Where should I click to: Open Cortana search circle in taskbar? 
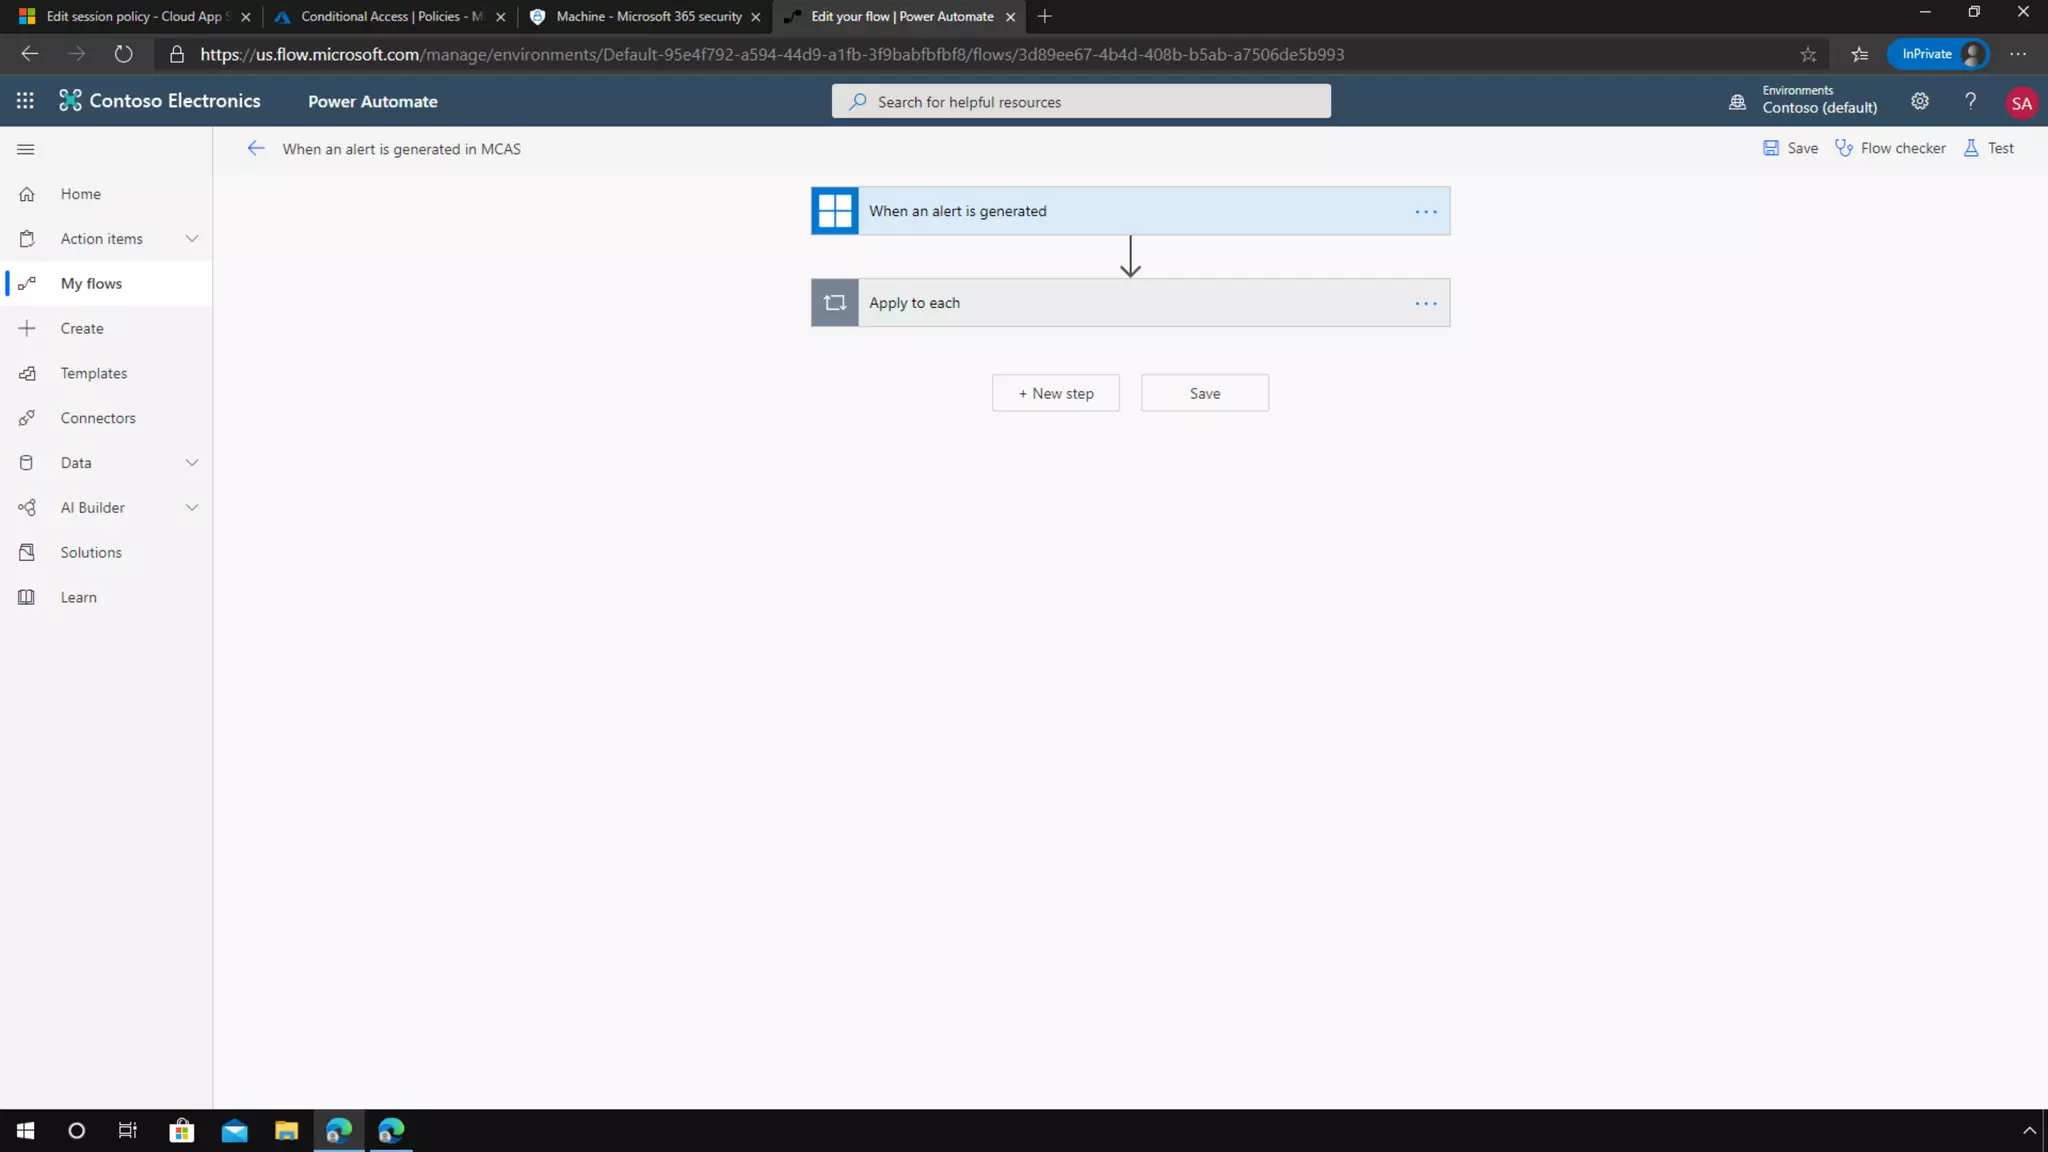76,1131
